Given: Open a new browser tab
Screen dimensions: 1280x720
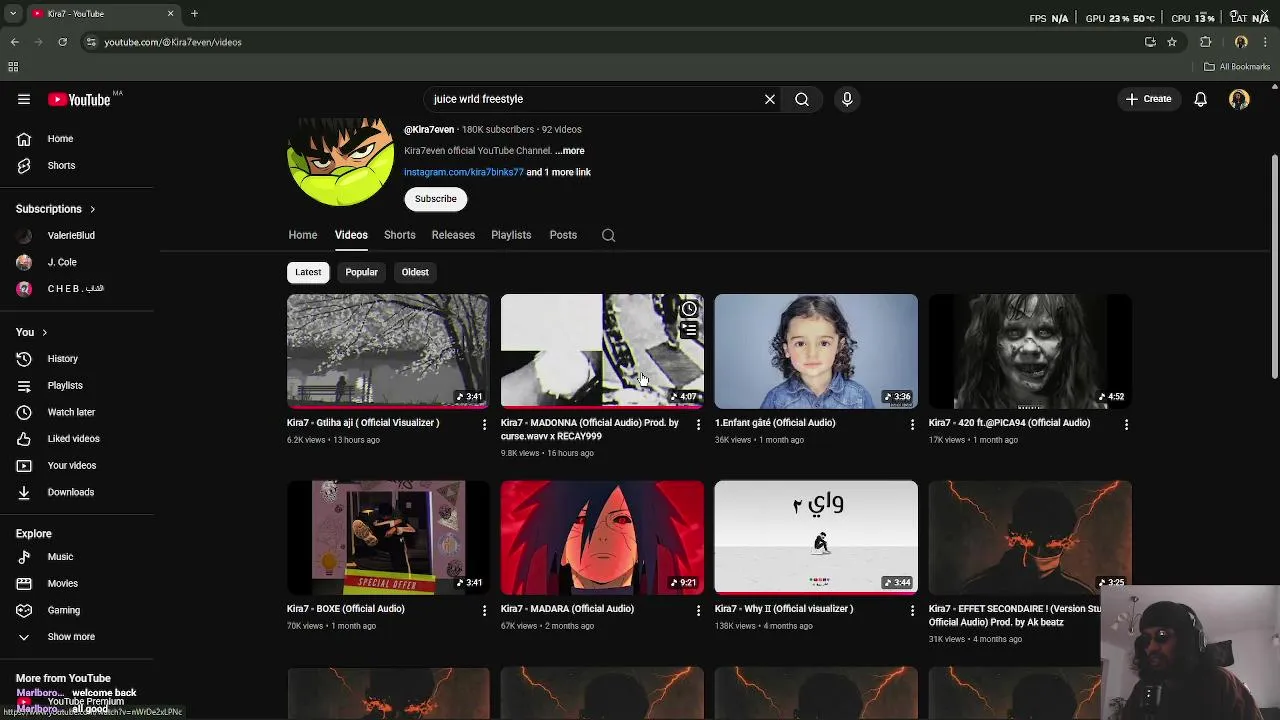Looking at the screenshot, I should coord(194,14).
